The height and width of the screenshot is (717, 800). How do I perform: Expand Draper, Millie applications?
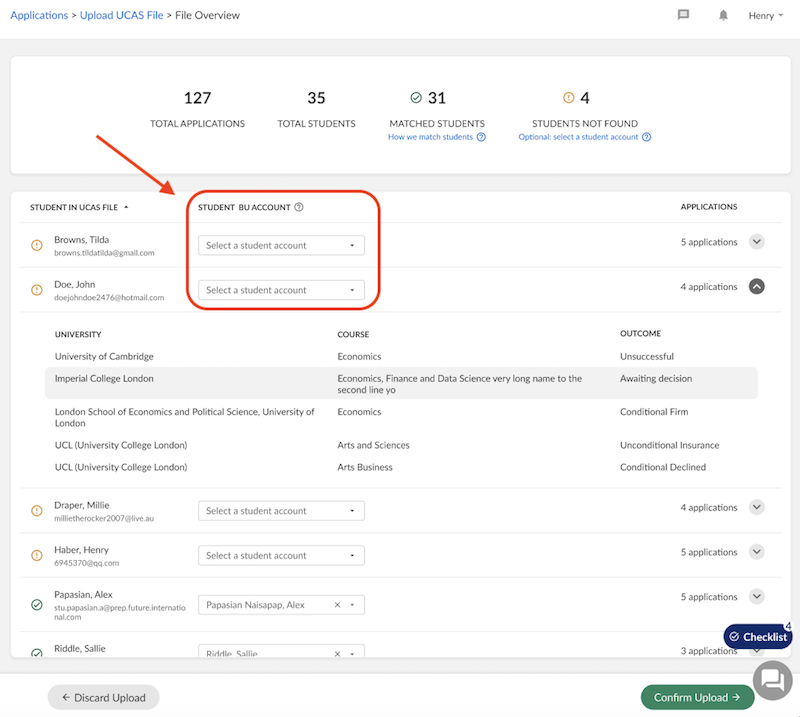pos(757,507)
